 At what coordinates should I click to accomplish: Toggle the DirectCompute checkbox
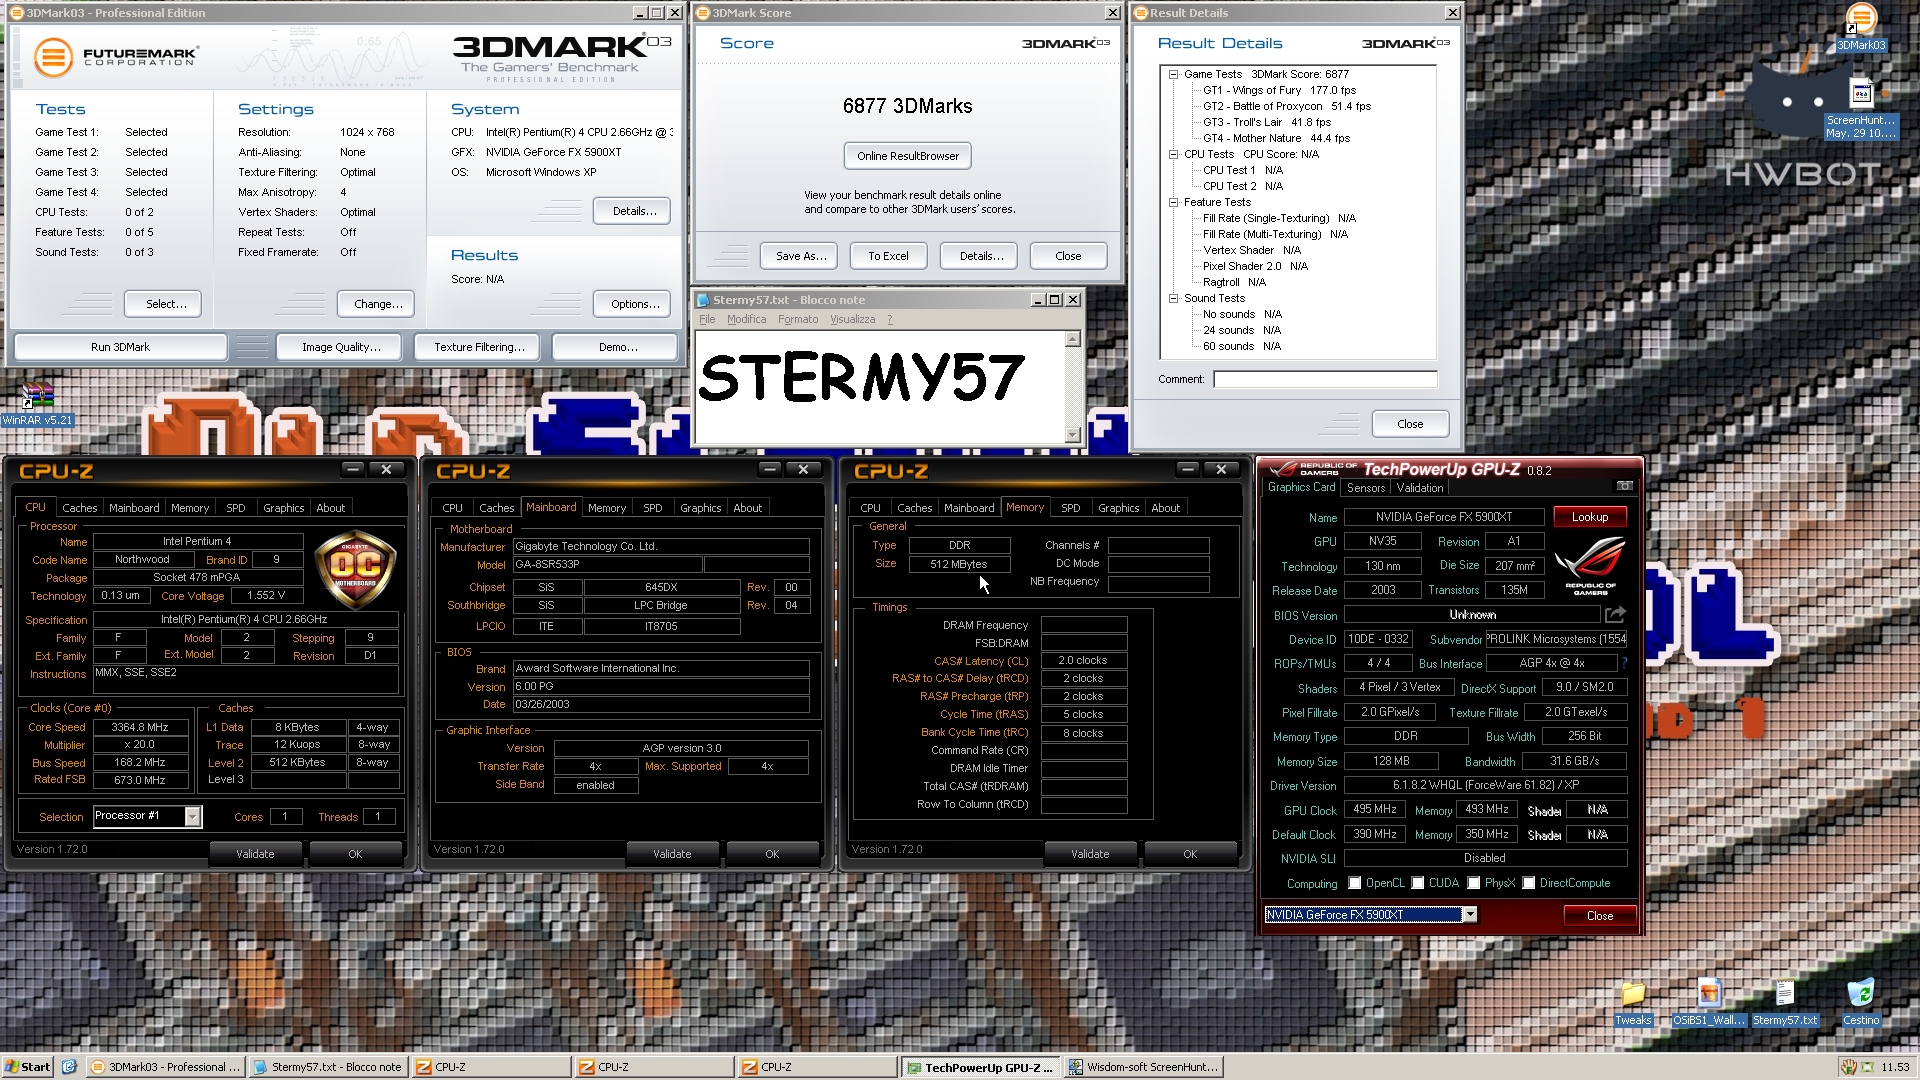(x=1529, y=883)
